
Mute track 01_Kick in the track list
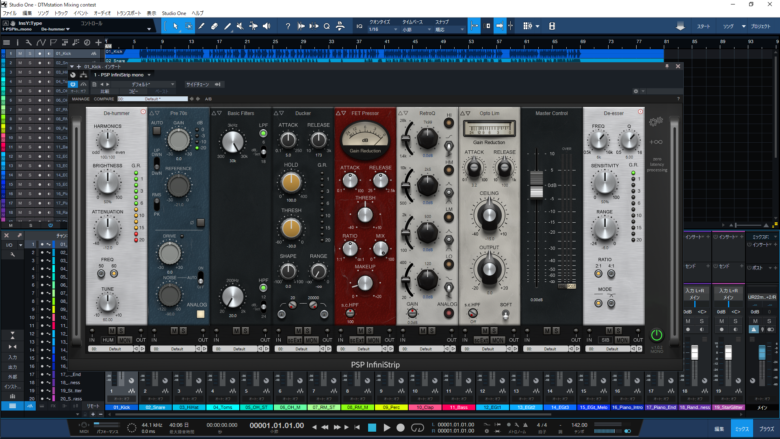point(20,53)
